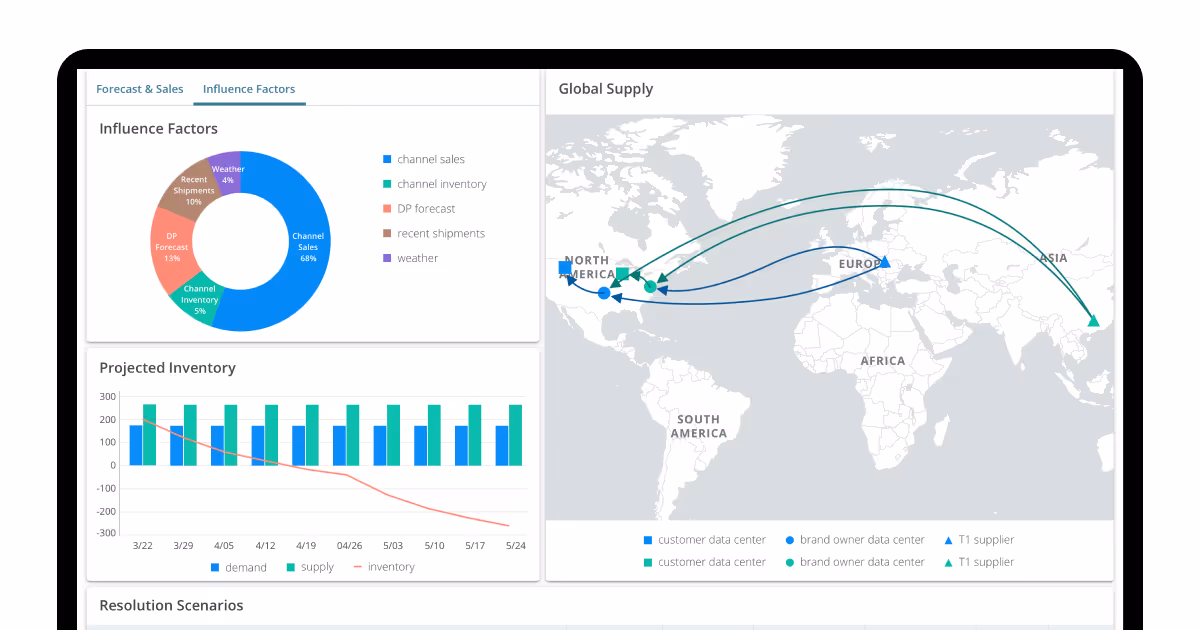1200x630 pixels.
Task: Click the Global Supply panel title
Action: tap(606, 89)
